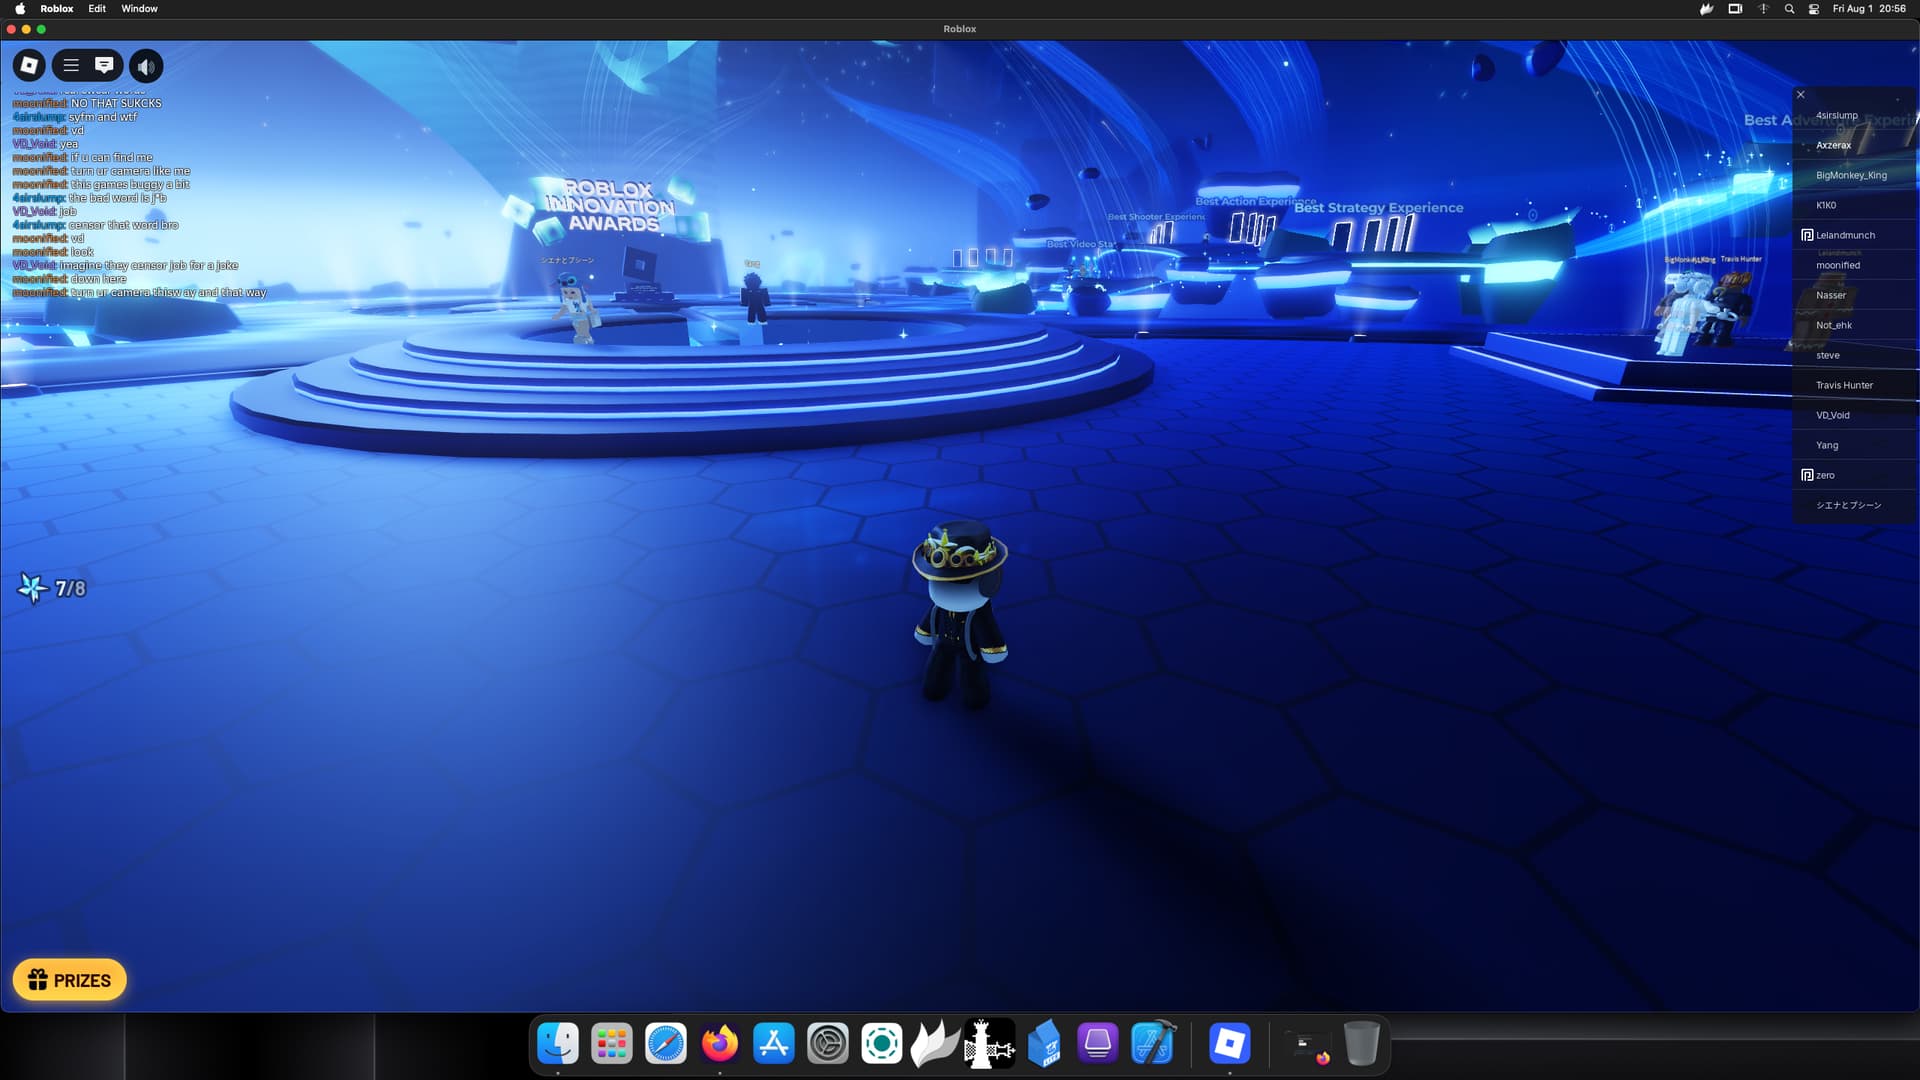Toggle Control Center in menu bar
This screenshot has height=1080, width=1920.
1813,8
